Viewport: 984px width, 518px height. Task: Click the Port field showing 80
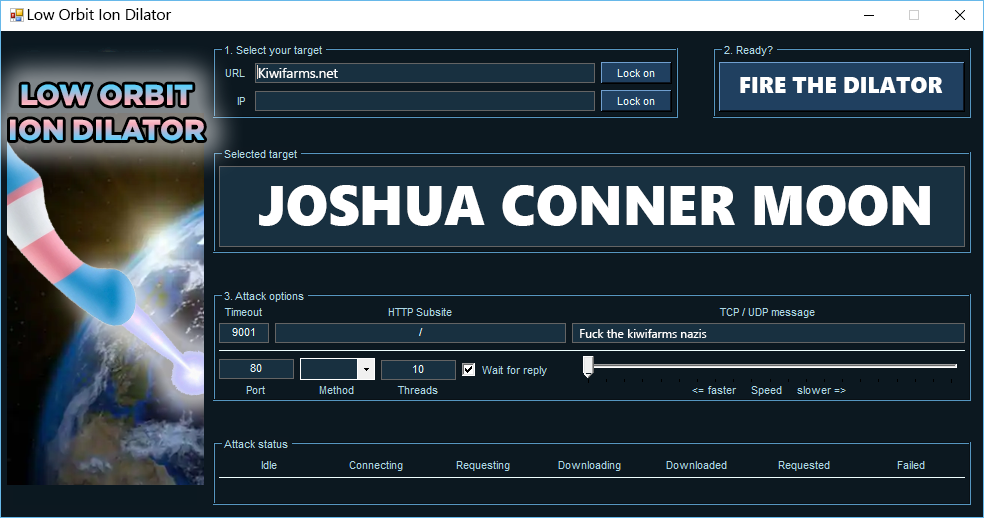(x=256, y=369)
